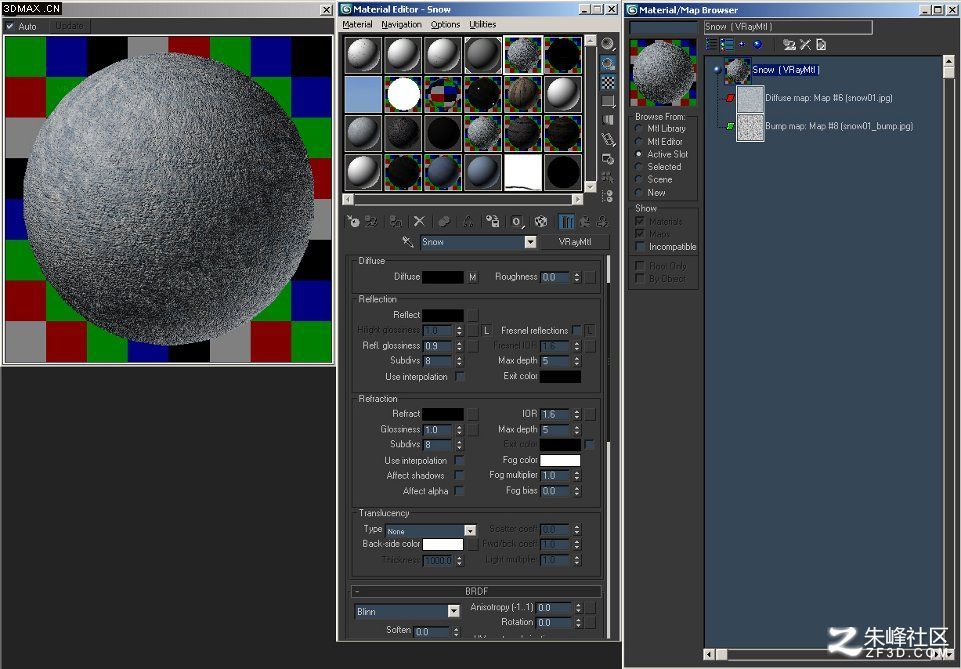The height and width of the screenshot is (669, 961).
Task: Enable the Incompatible checkbox
Action: (640, 246)
